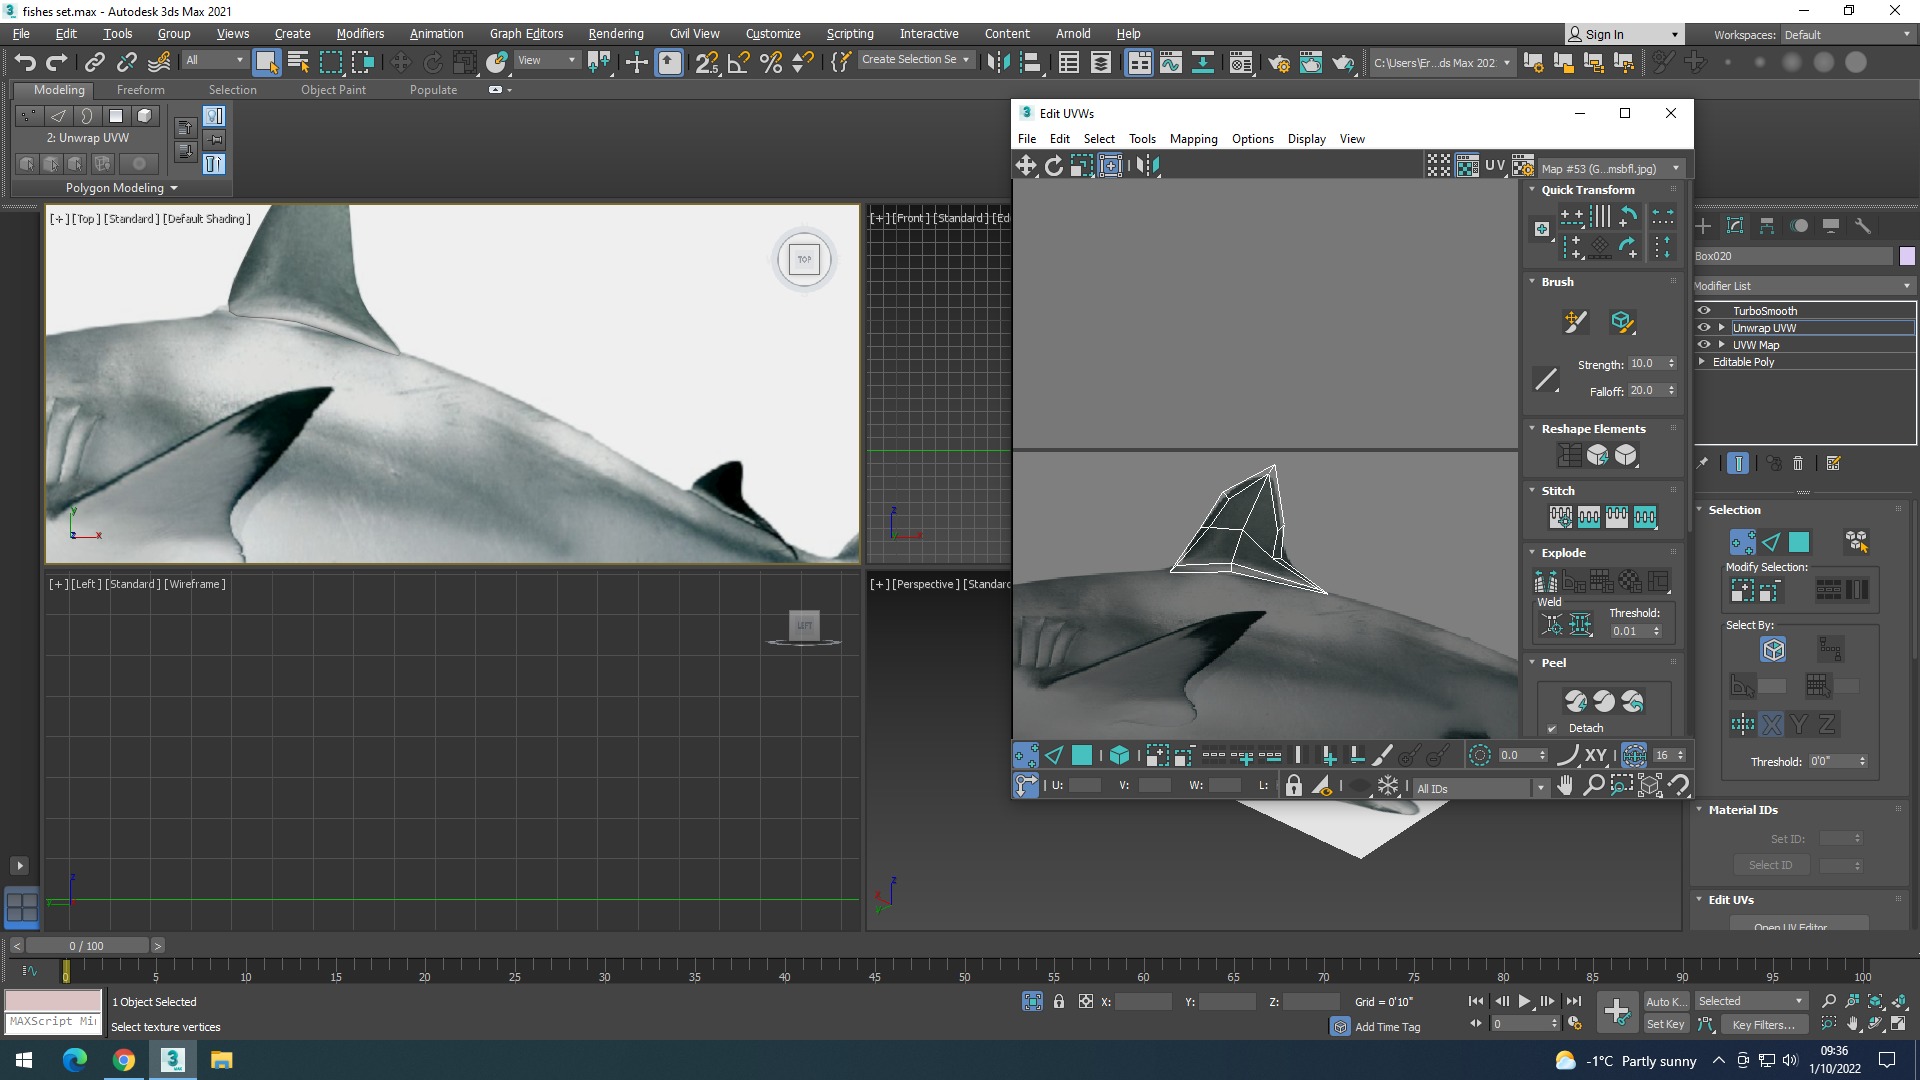The width and height of the screenshot is (1920, 1080).
Task: Open the Modifier List dropdown
Action: [x=1803, y=286]
